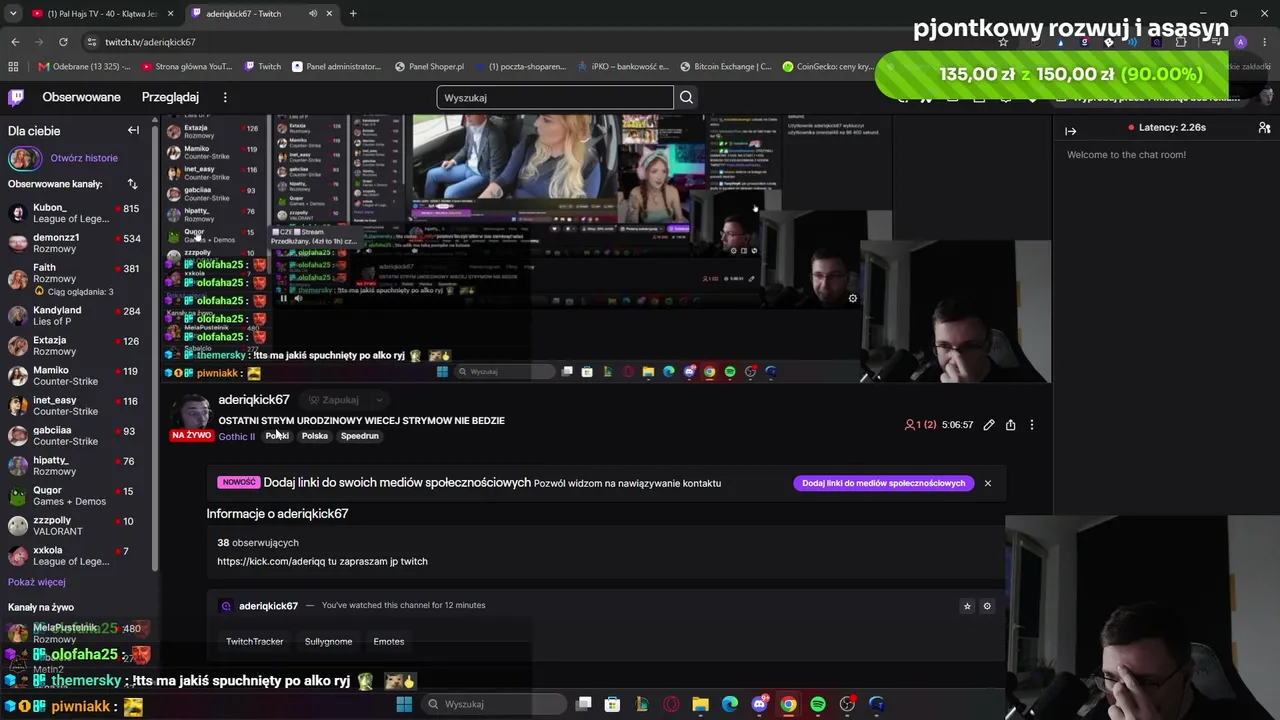
Task: Open the Przeglądaj browse page
Action: coord(170,97)
